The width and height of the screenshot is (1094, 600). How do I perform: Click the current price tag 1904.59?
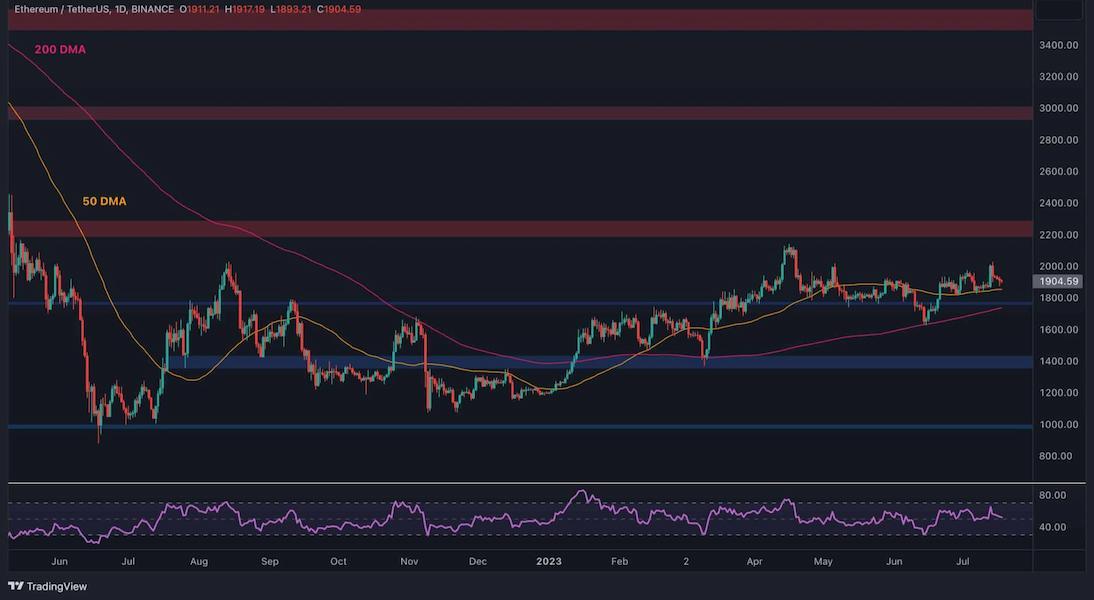(1056, 281)
